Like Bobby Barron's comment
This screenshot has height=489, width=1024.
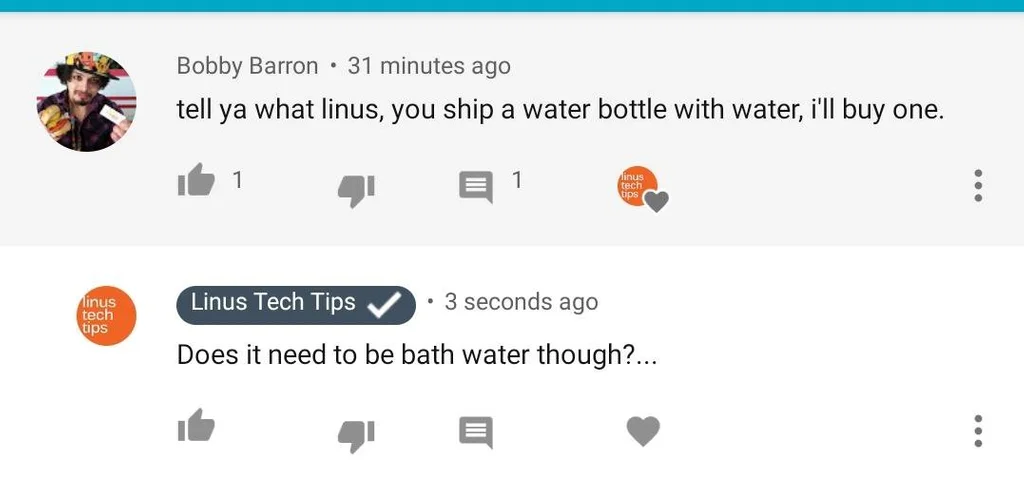pos(196,182)
